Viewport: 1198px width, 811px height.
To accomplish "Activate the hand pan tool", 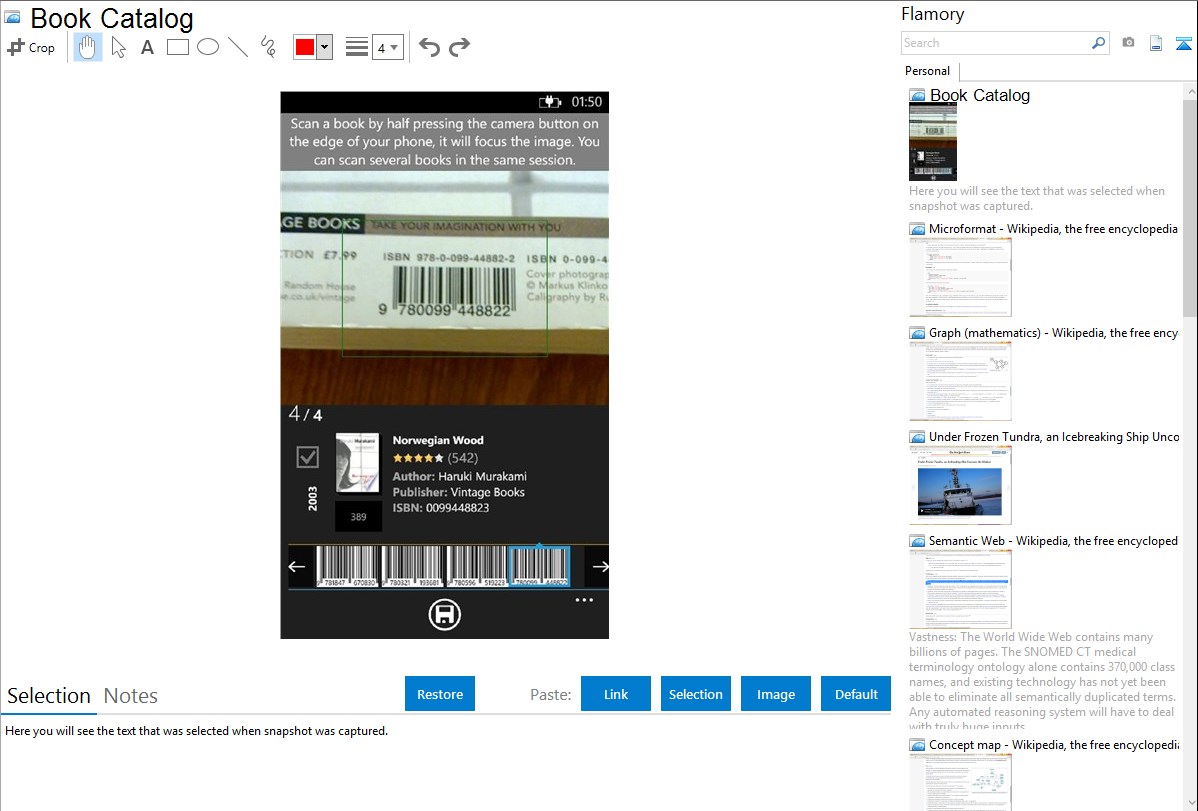I will point(88,47).
